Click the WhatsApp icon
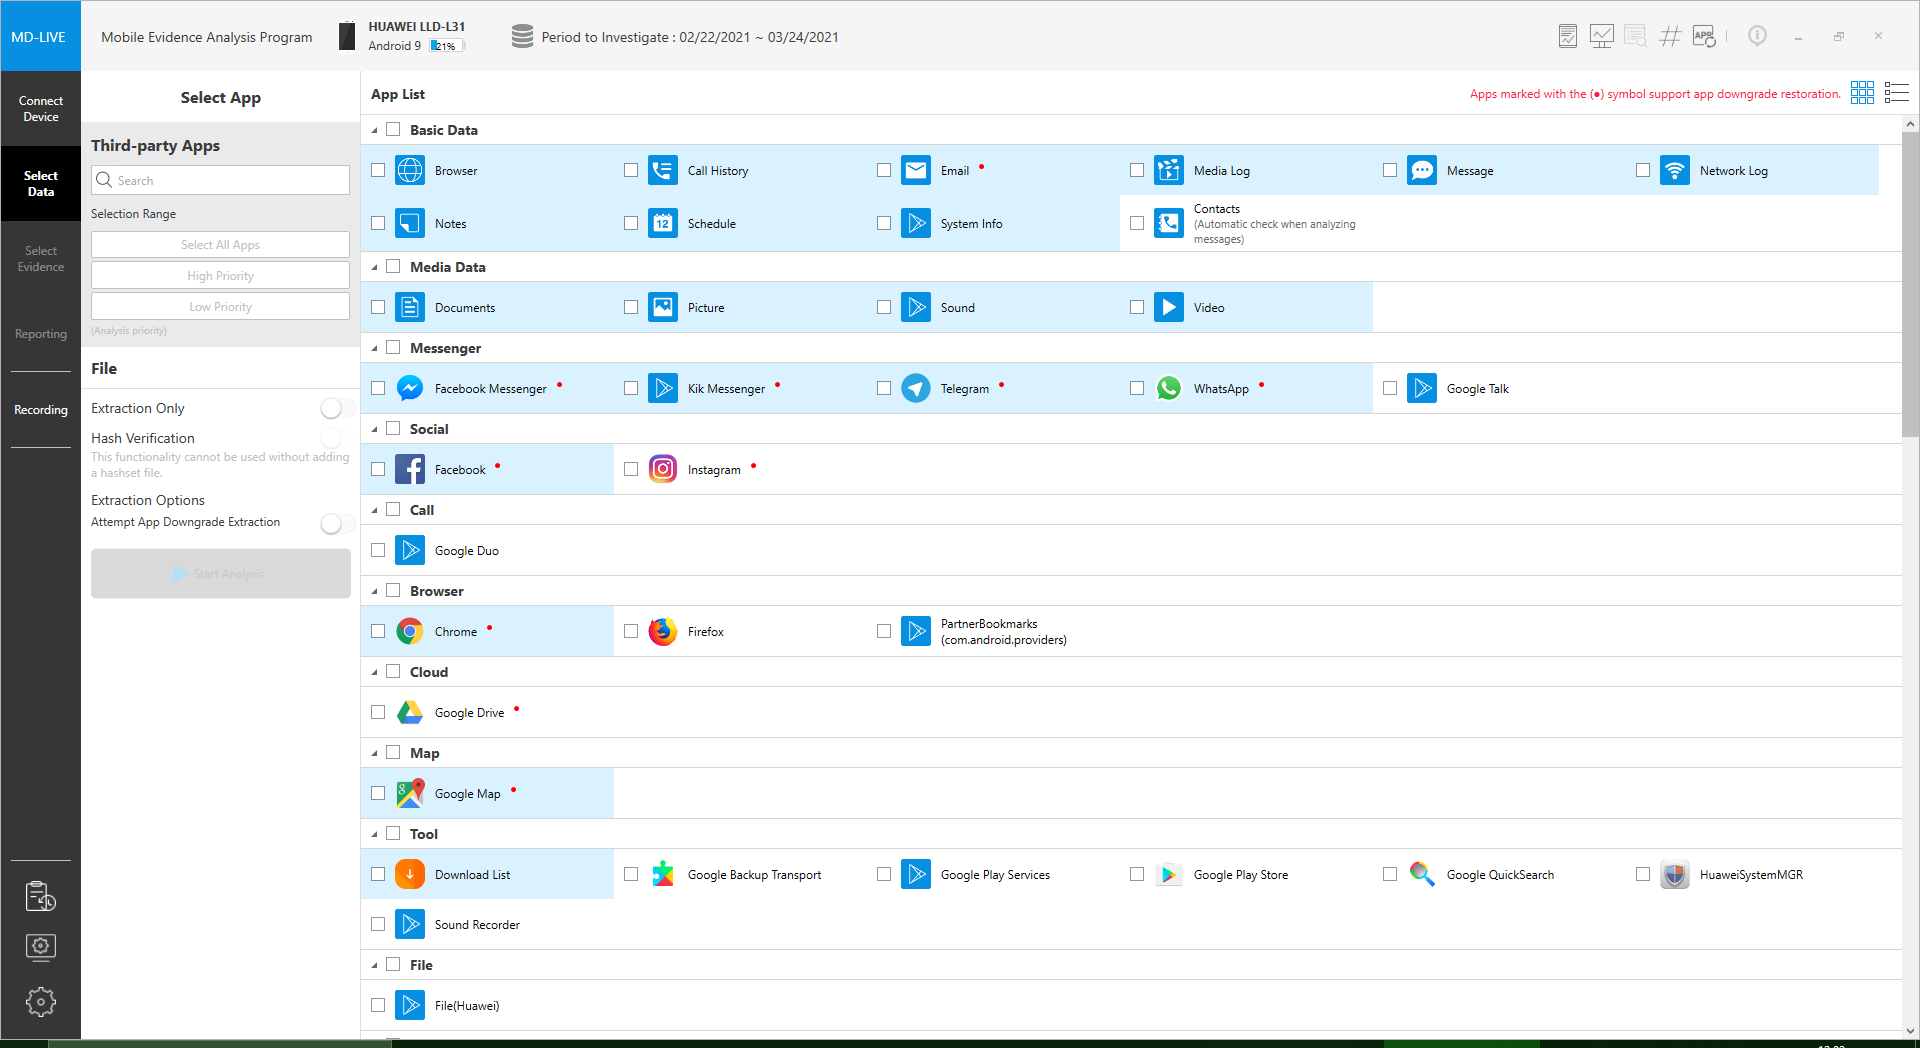This screenshot has width=1920, height=1048. coord(1169,388)
